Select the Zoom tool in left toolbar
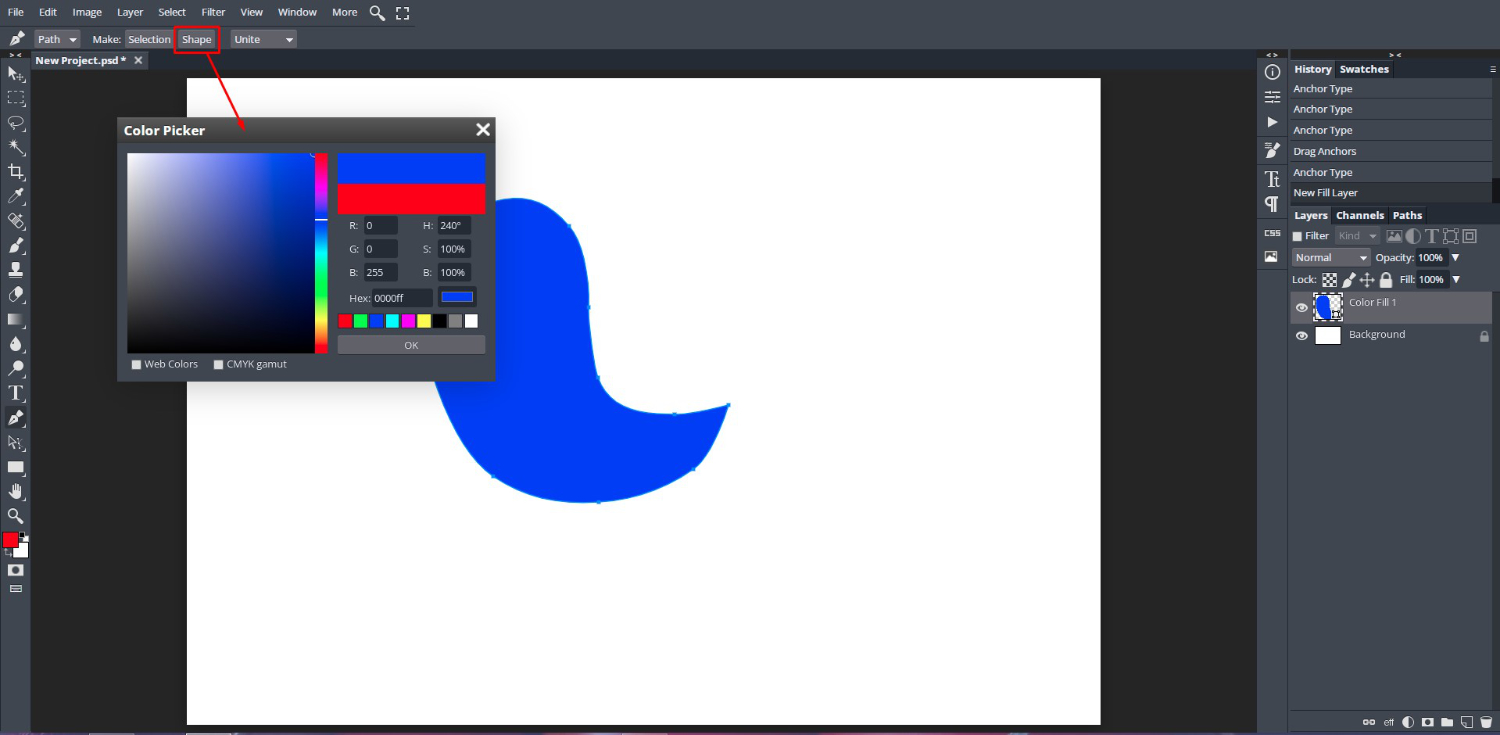The height and width of the screenshot is (735, 1500). 16,516
